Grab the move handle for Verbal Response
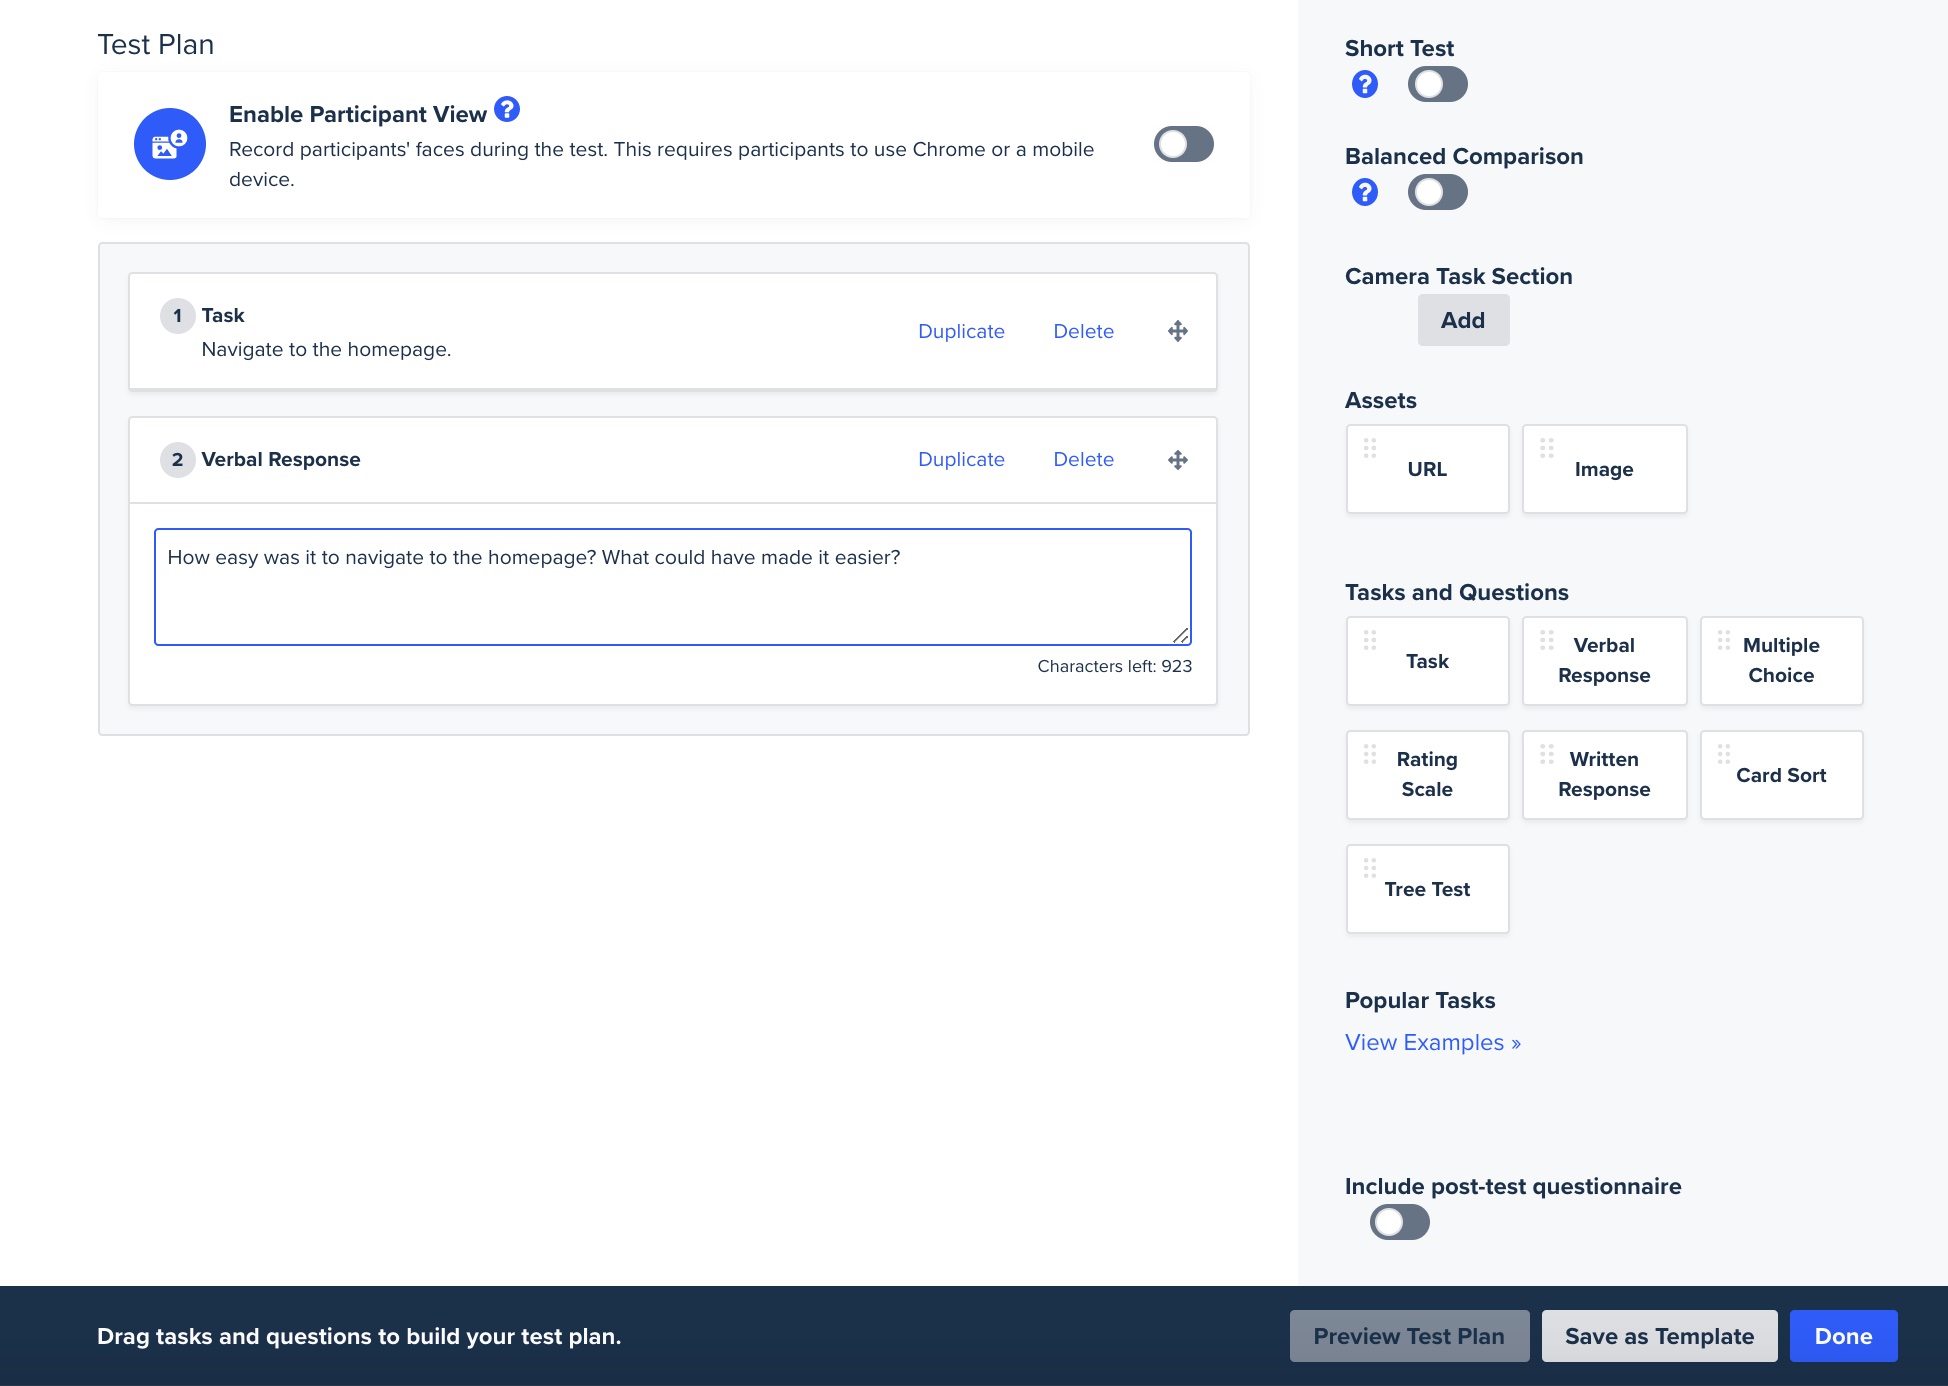The width and height of the screenshot is (1948, 1386). tap(1178, 460)
